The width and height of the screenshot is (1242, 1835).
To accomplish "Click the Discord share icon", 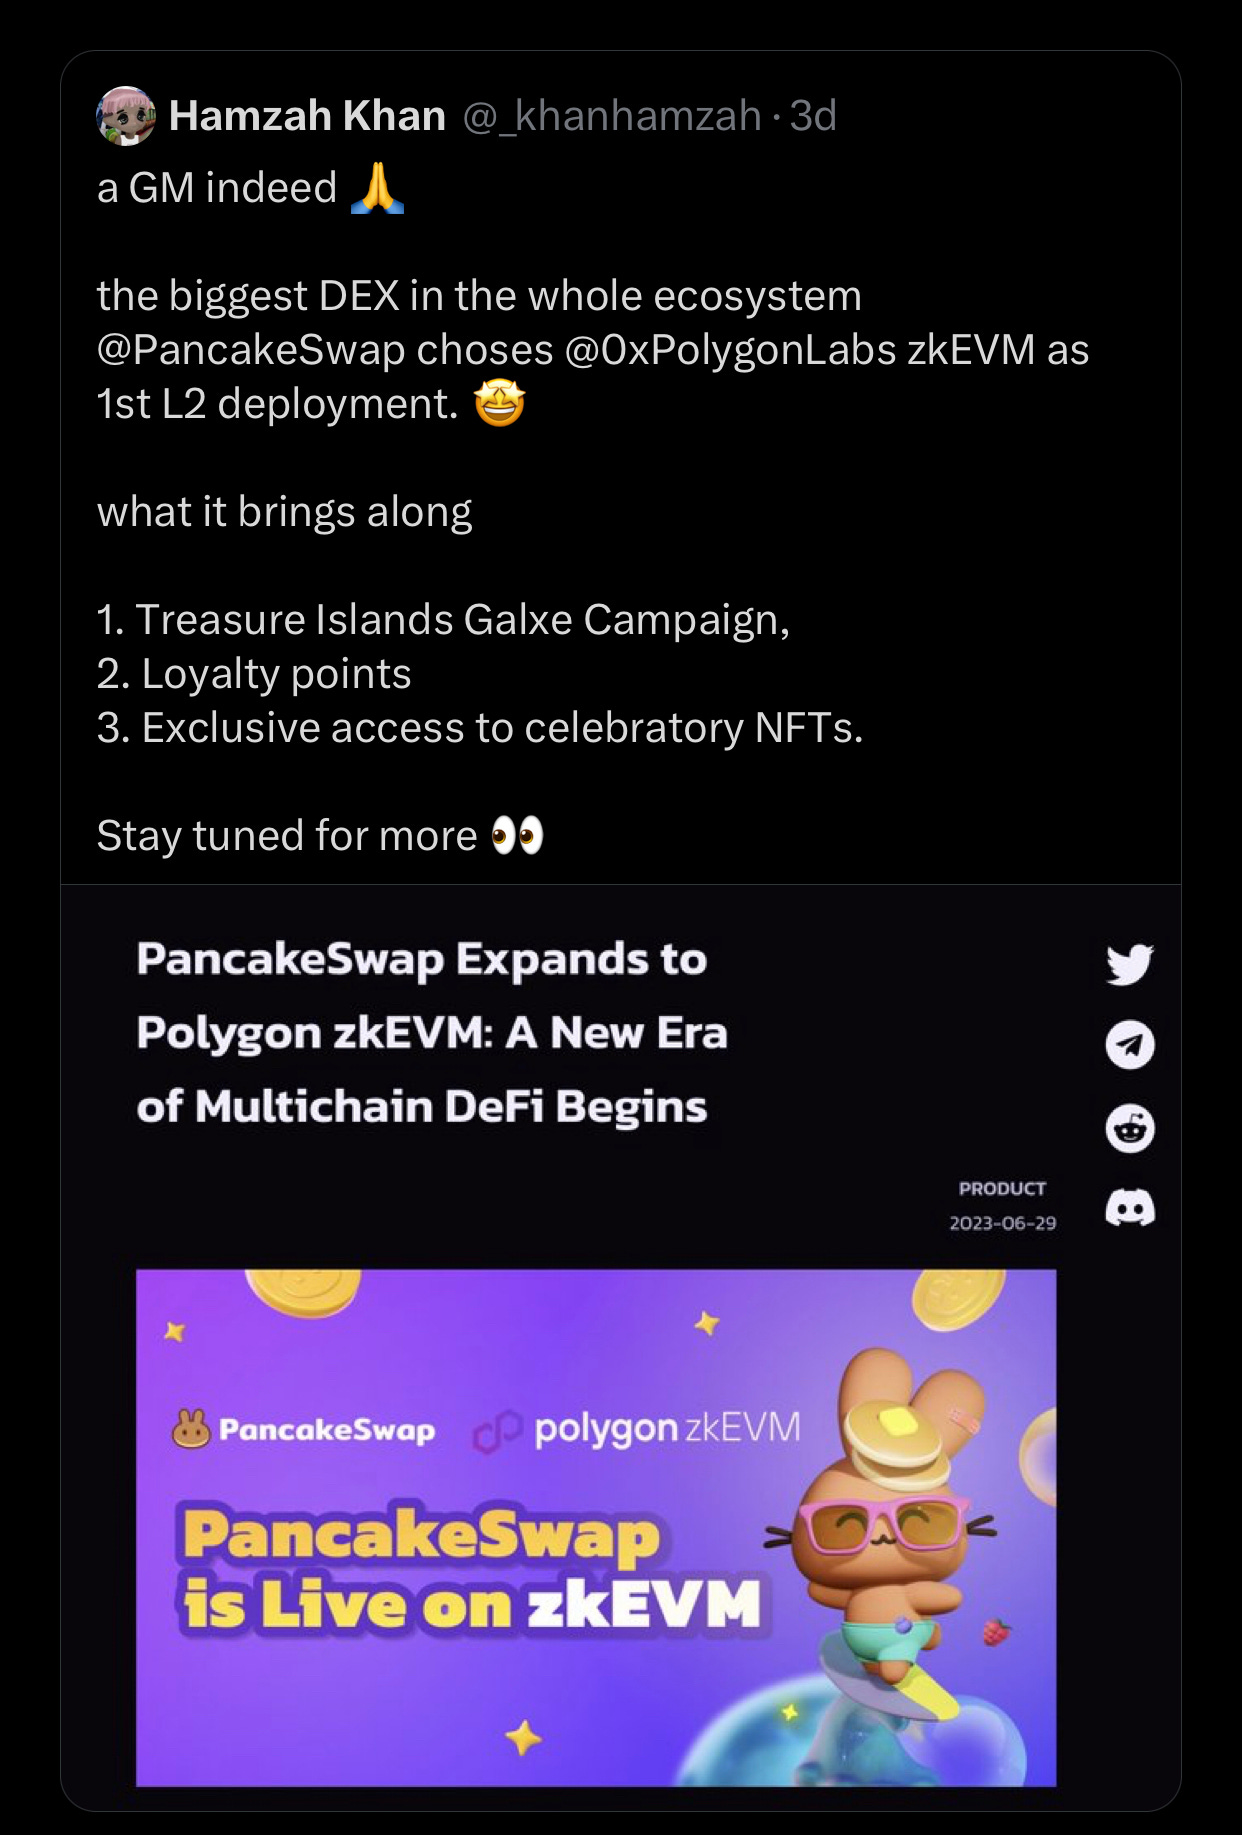I will point(1130,1208).
